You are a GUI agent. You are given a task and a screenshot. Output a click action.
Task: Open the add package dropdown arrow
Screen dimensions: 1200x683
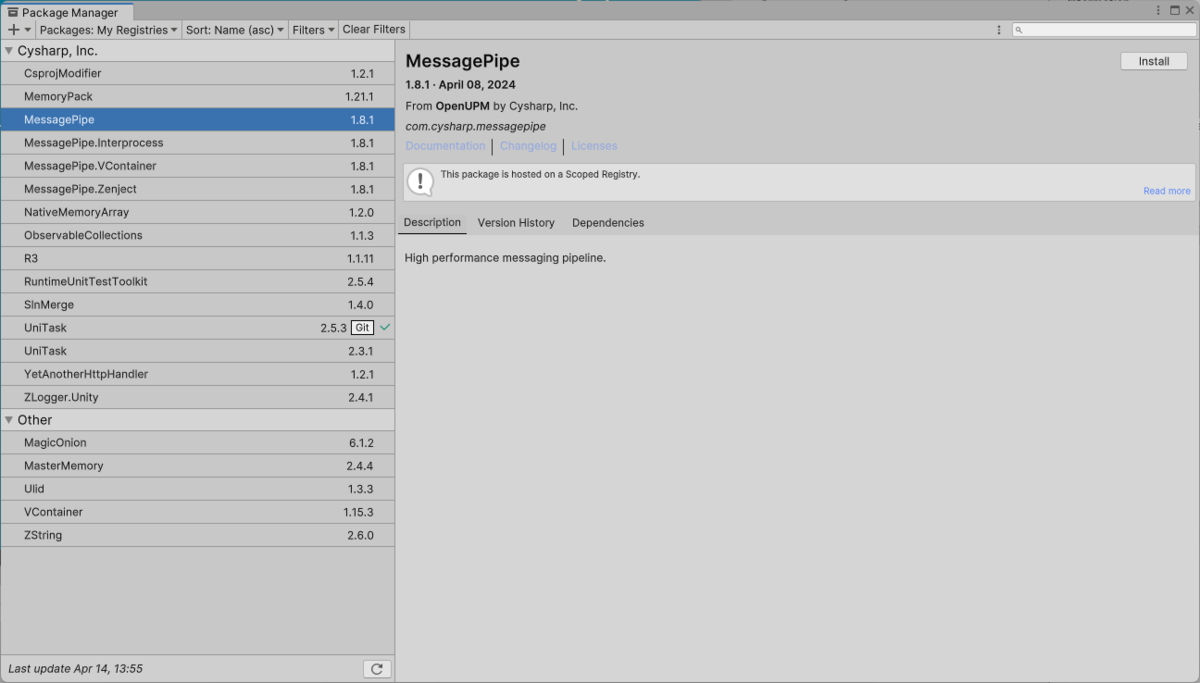click(28, 30)
